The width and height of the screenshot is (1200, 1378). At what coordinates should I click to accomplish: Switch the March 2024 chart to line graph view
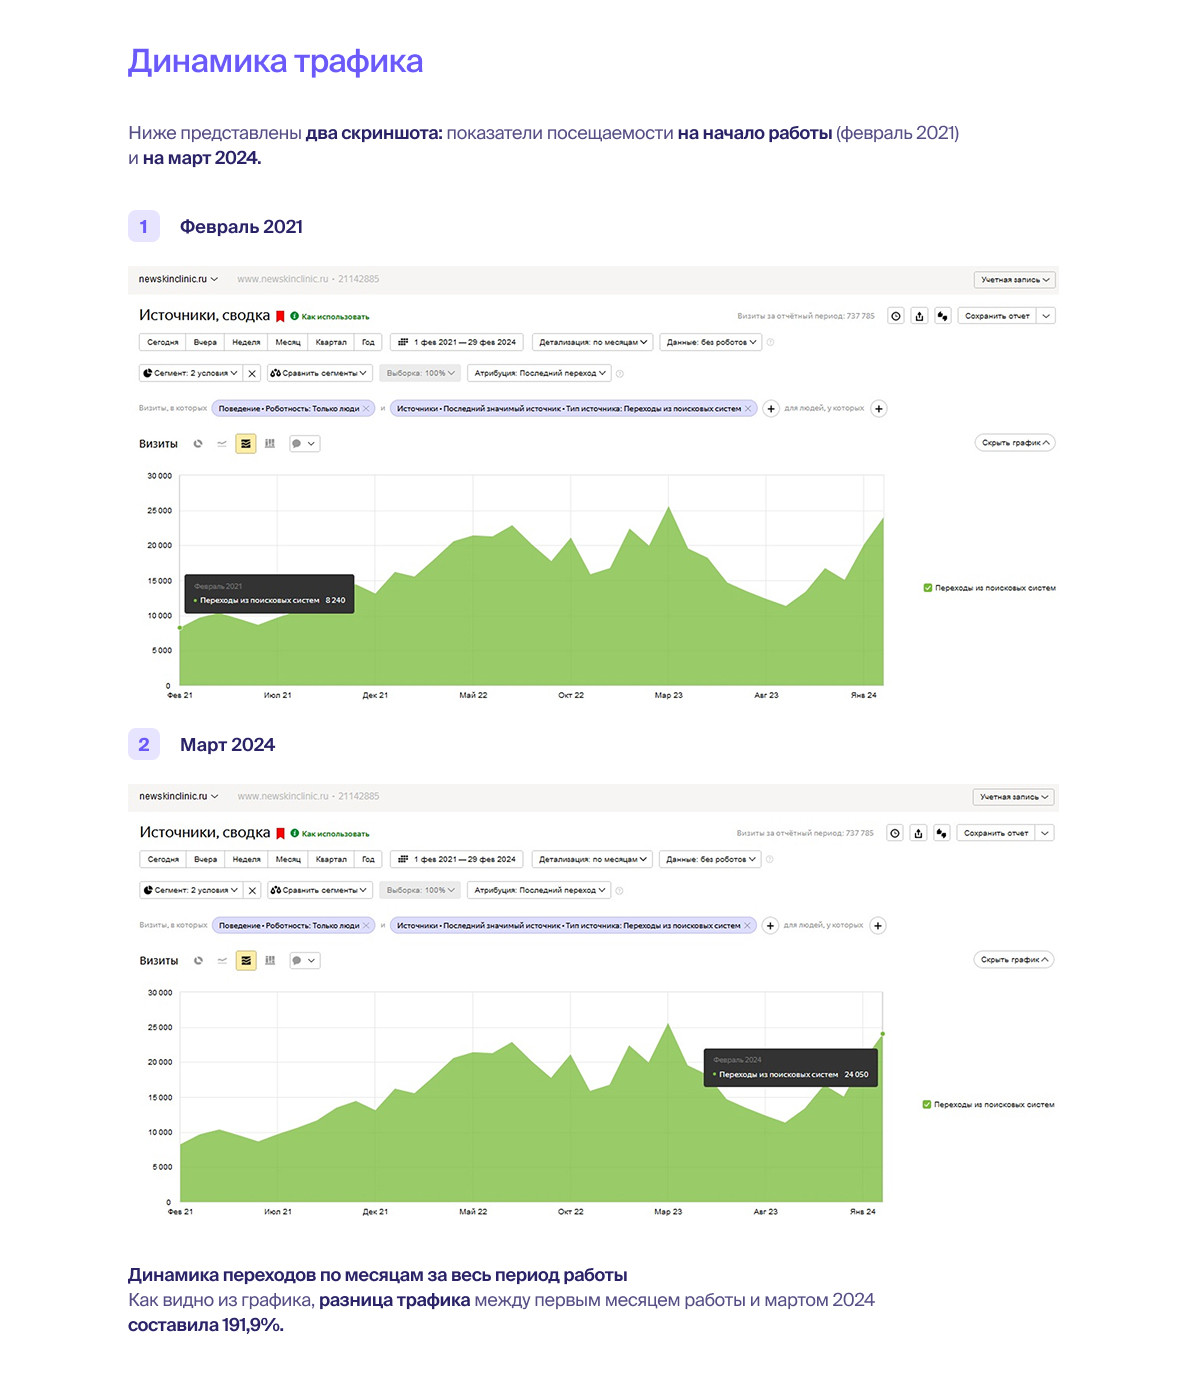[x=222, y=961]
